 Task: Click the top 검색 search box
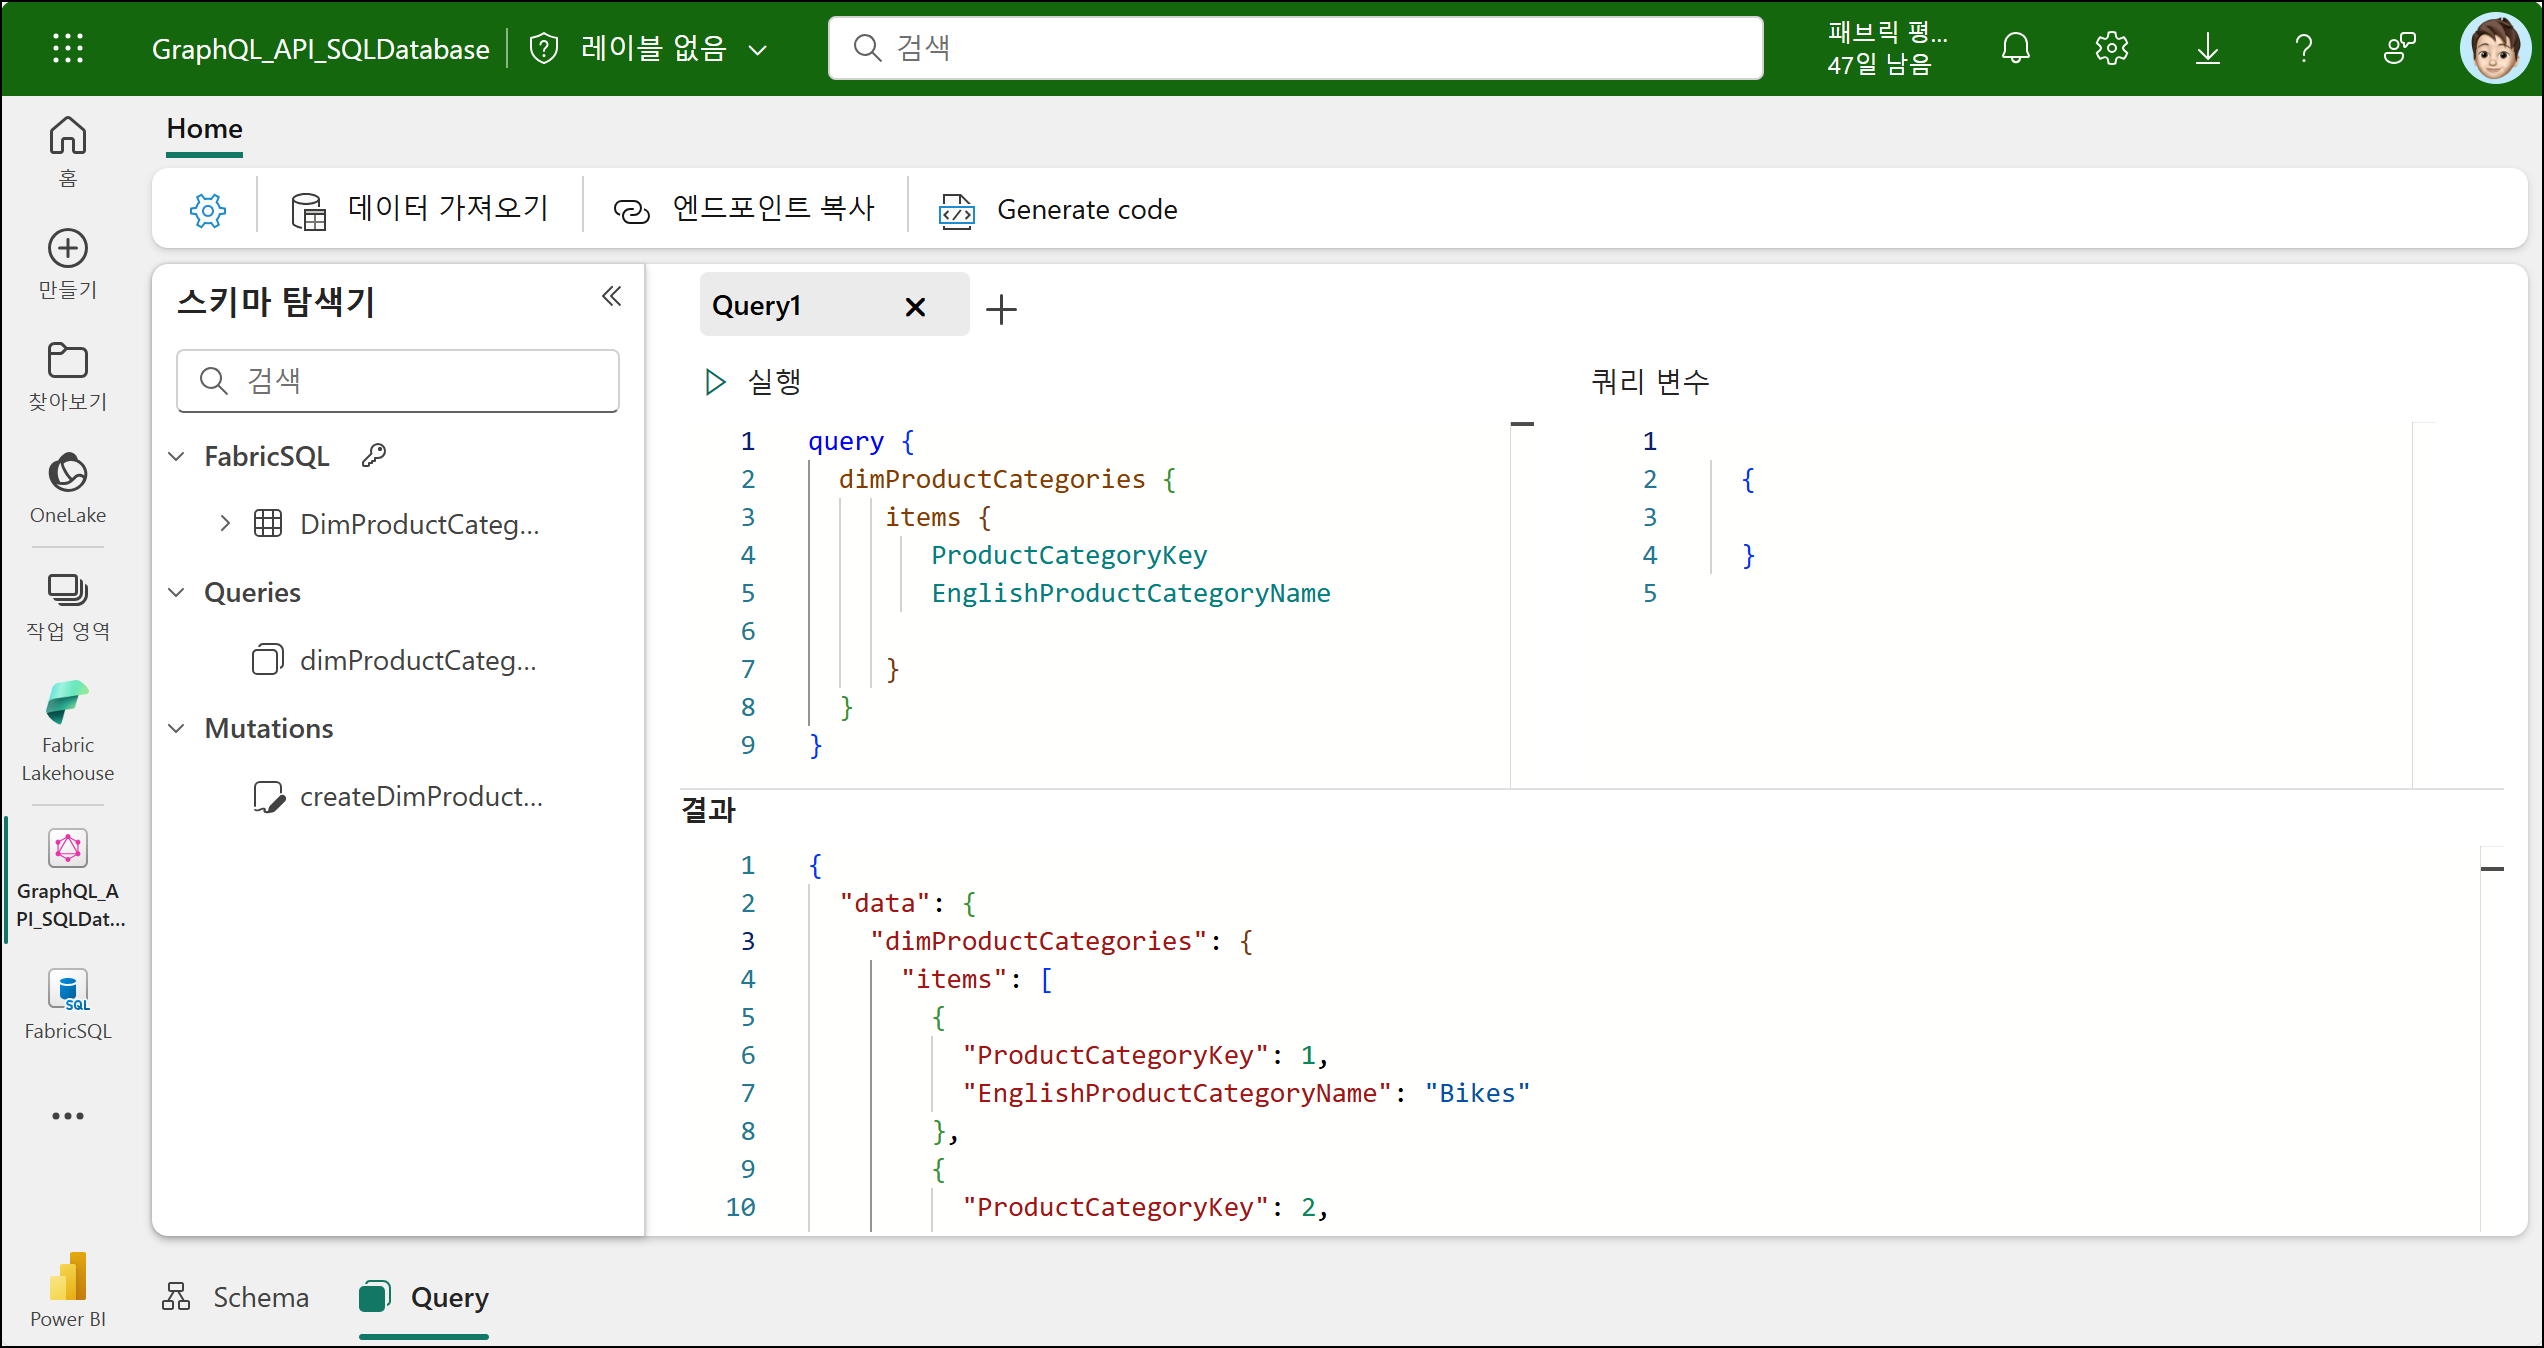[x=1295, y=48]
